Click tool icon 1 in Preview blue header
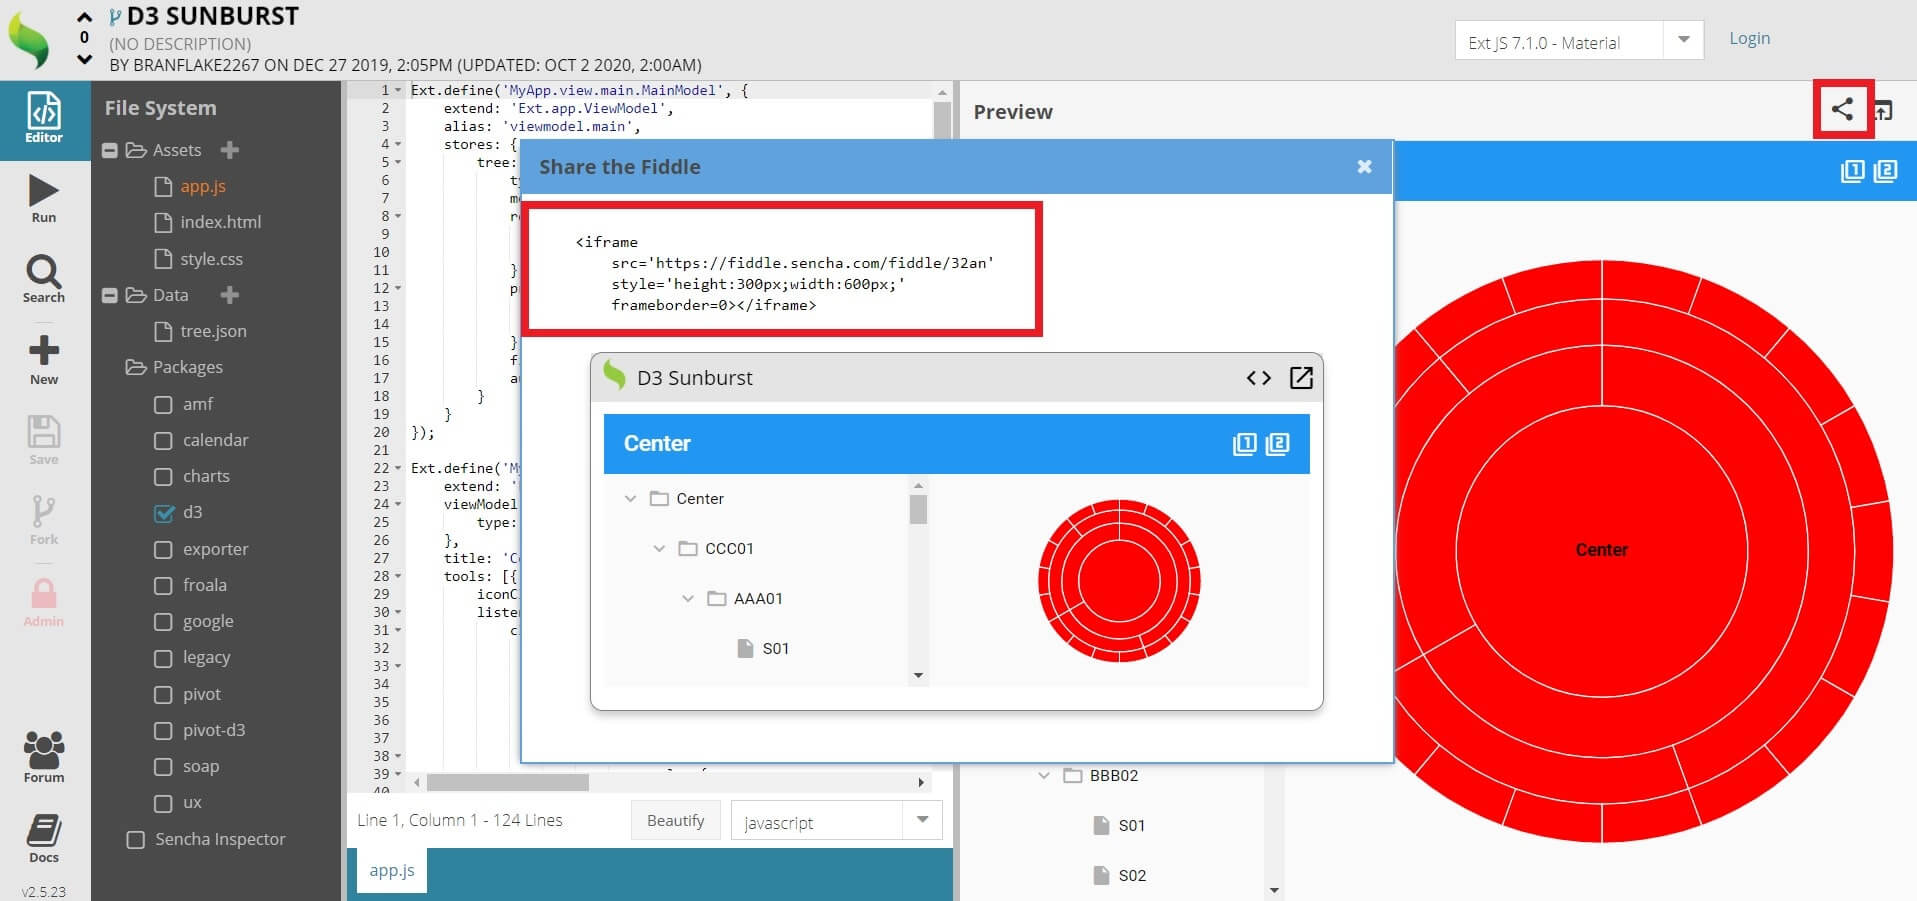 (1852, 171)
